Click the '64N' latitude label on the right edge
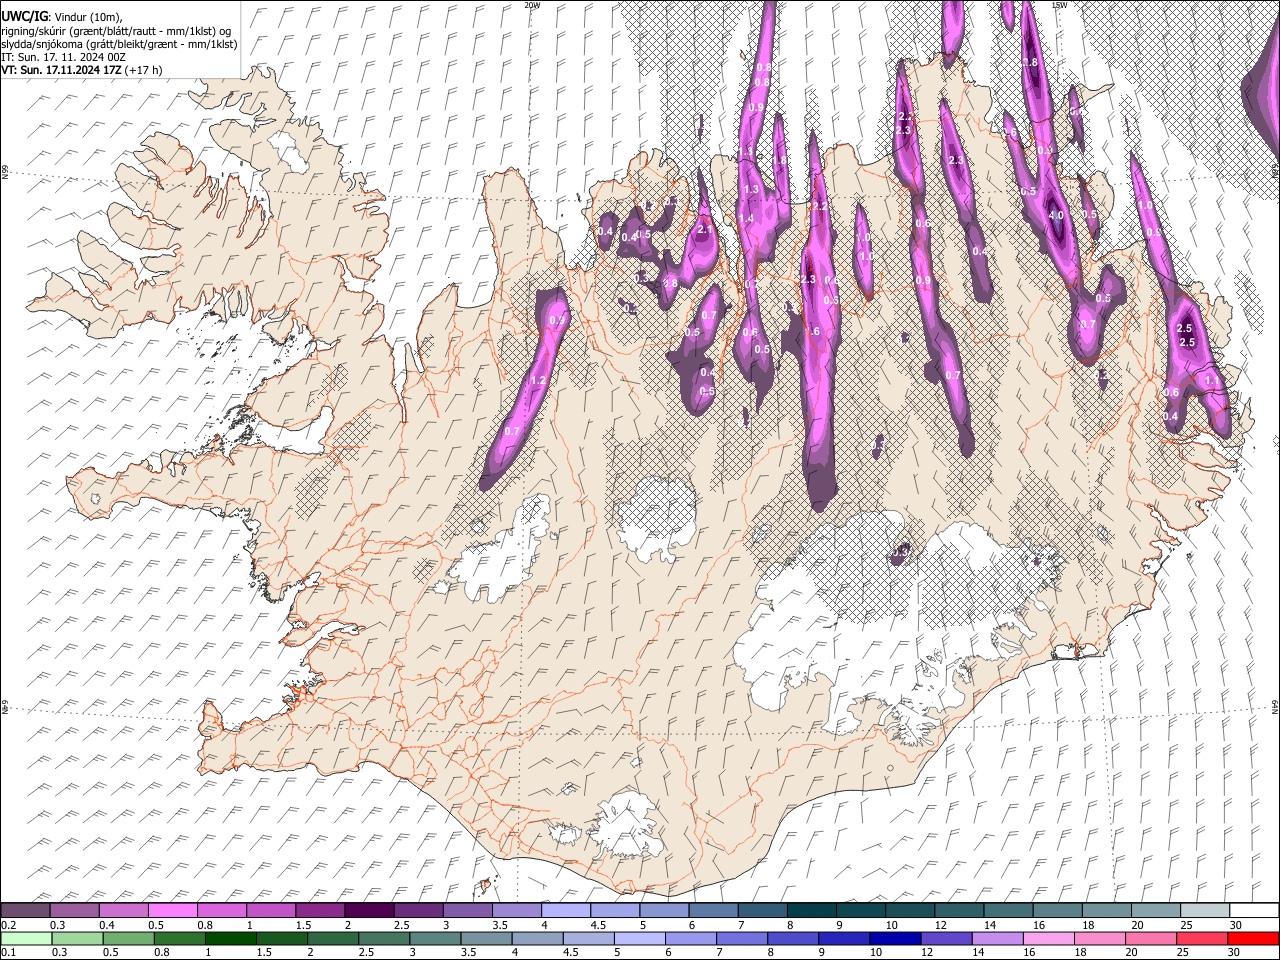The image size is (1280, 960). tap(1275, 706)
